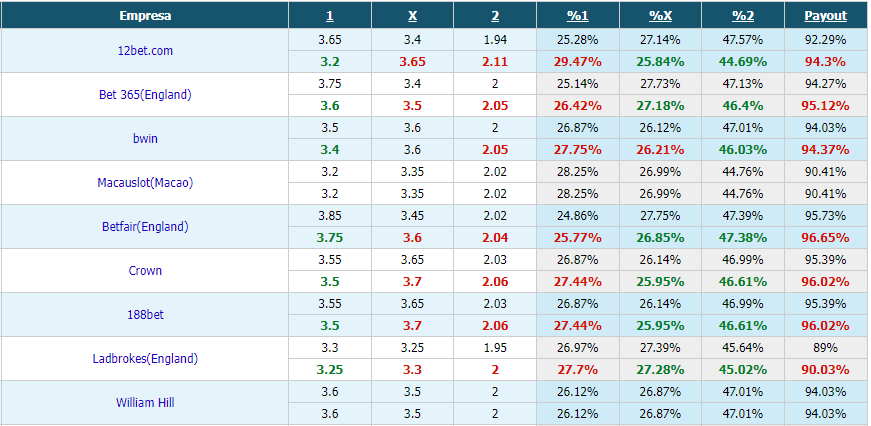Click the bwin bookmaker link

(x=145, y=138)
